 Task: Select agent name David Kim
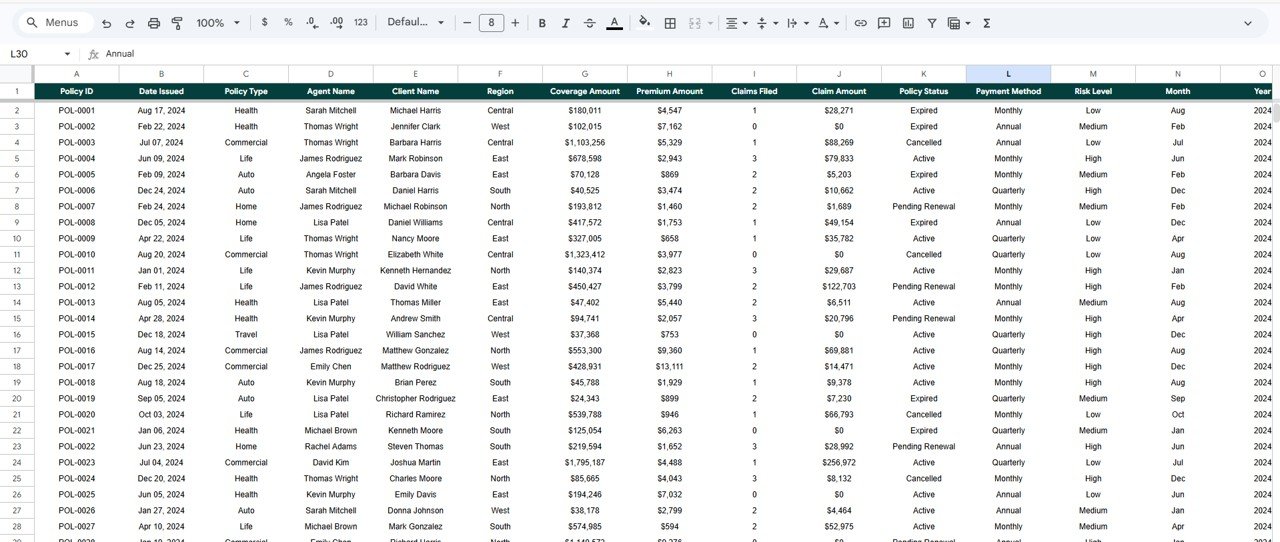[331, 463]
